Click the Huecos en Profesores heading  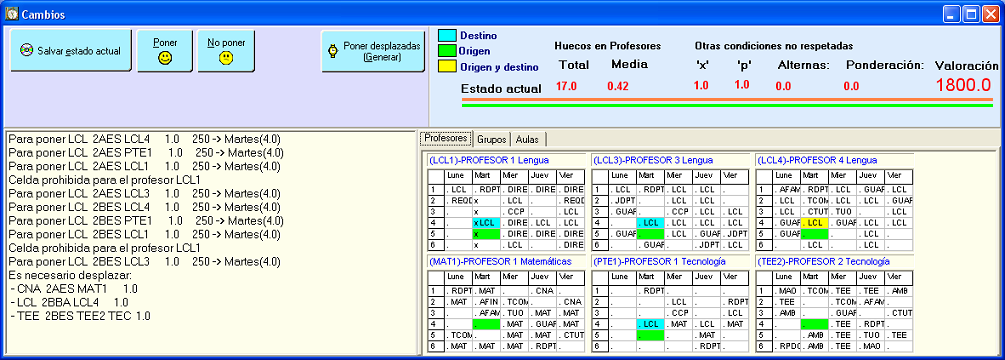607,46
